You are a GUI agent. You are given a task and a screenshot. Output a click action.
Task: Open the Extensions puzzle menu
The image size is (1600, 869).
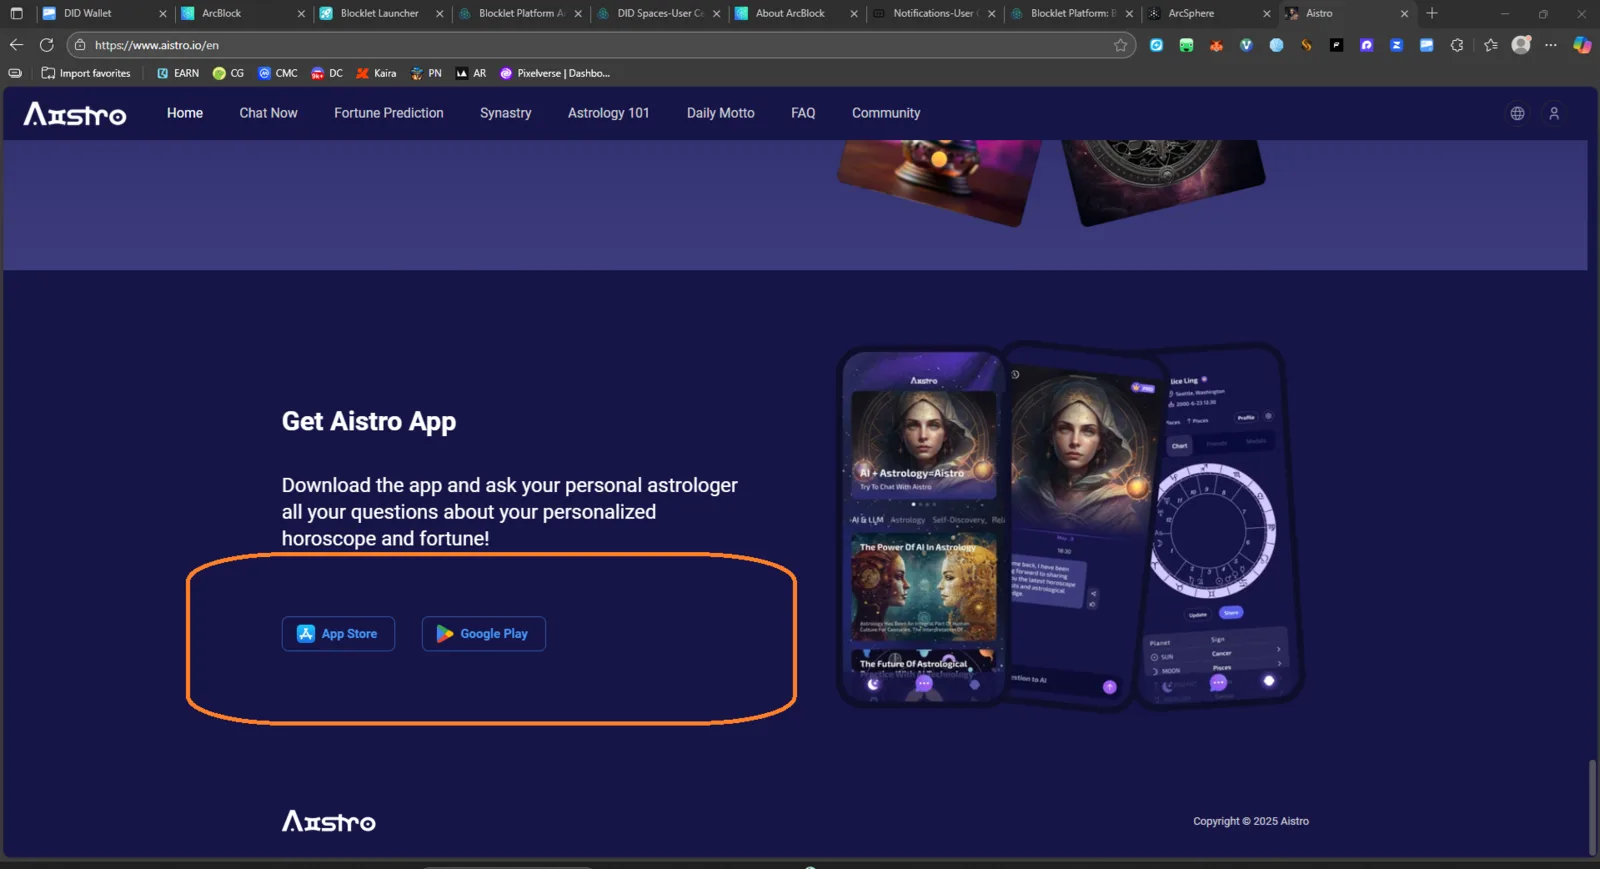(x=1456, y=45)
